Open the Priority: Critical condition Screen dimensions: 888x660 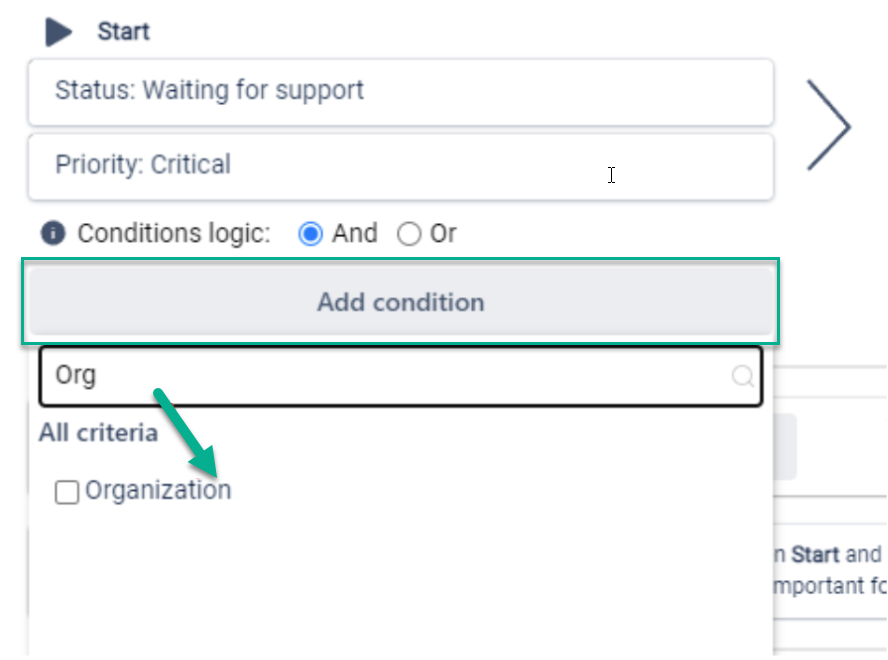tap(400, 165)
